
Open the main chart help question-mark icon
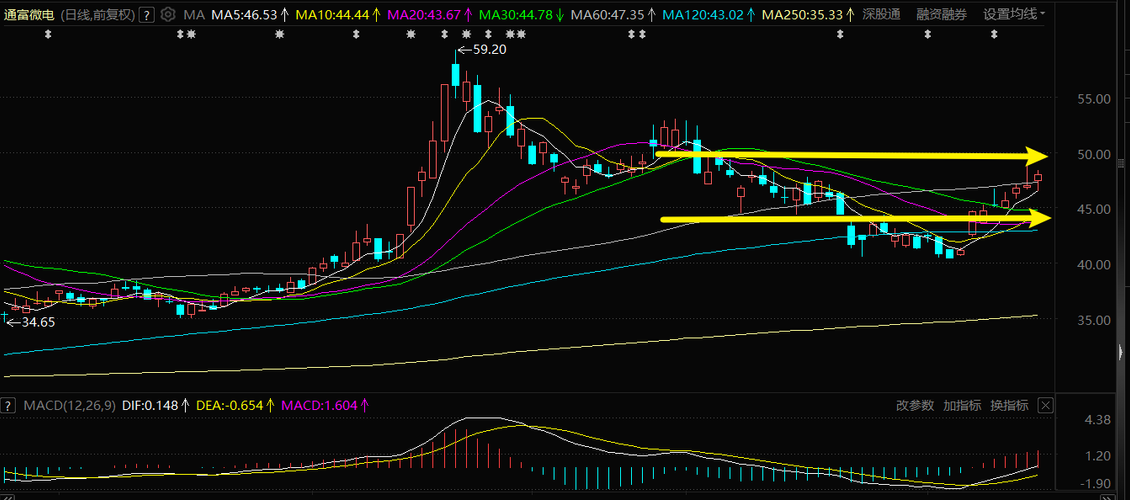(x=147, y=14)
